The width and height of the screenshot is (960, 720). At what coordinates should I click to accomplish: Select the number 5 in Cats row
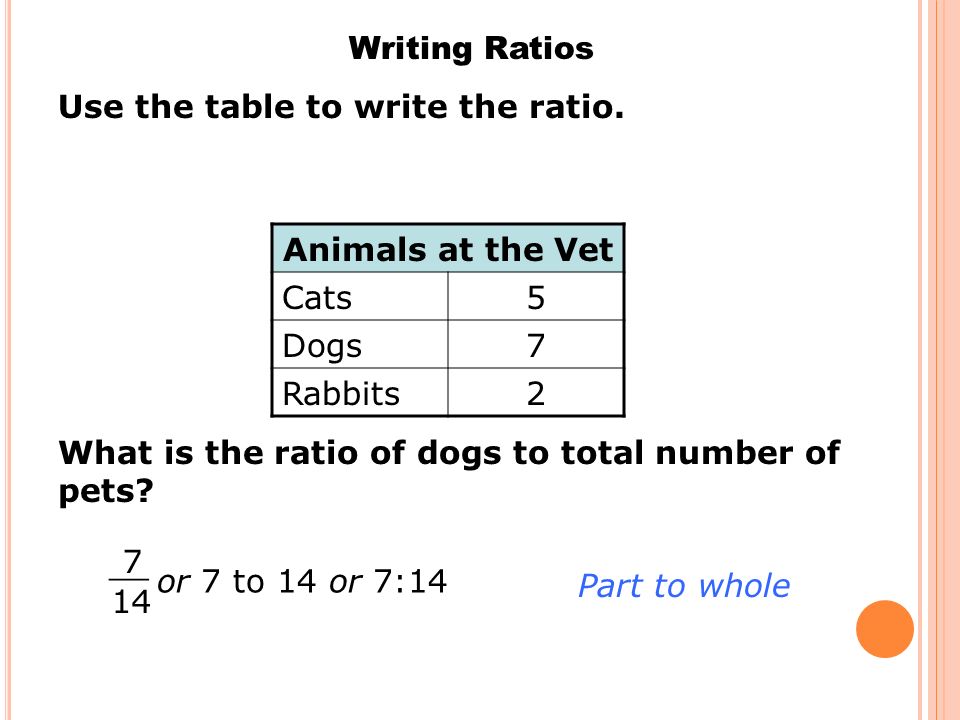coord(536,298)
